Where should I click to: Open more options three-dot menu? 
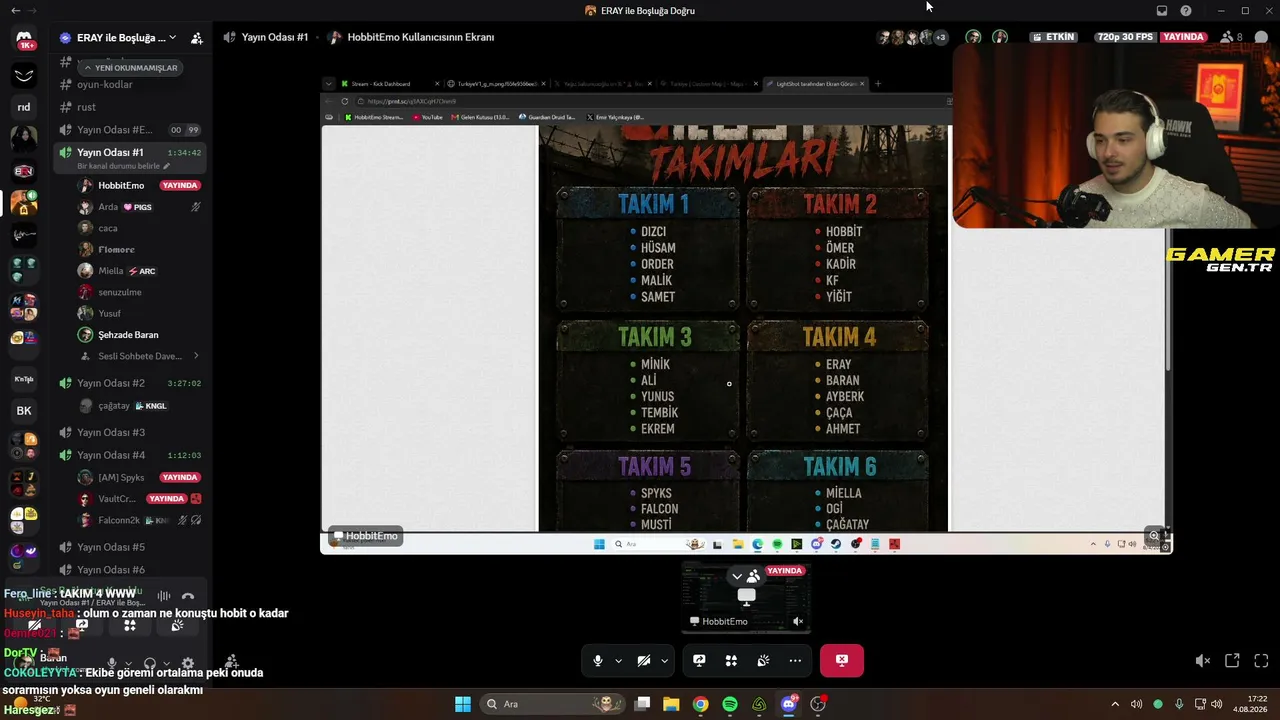coord(795,660)
